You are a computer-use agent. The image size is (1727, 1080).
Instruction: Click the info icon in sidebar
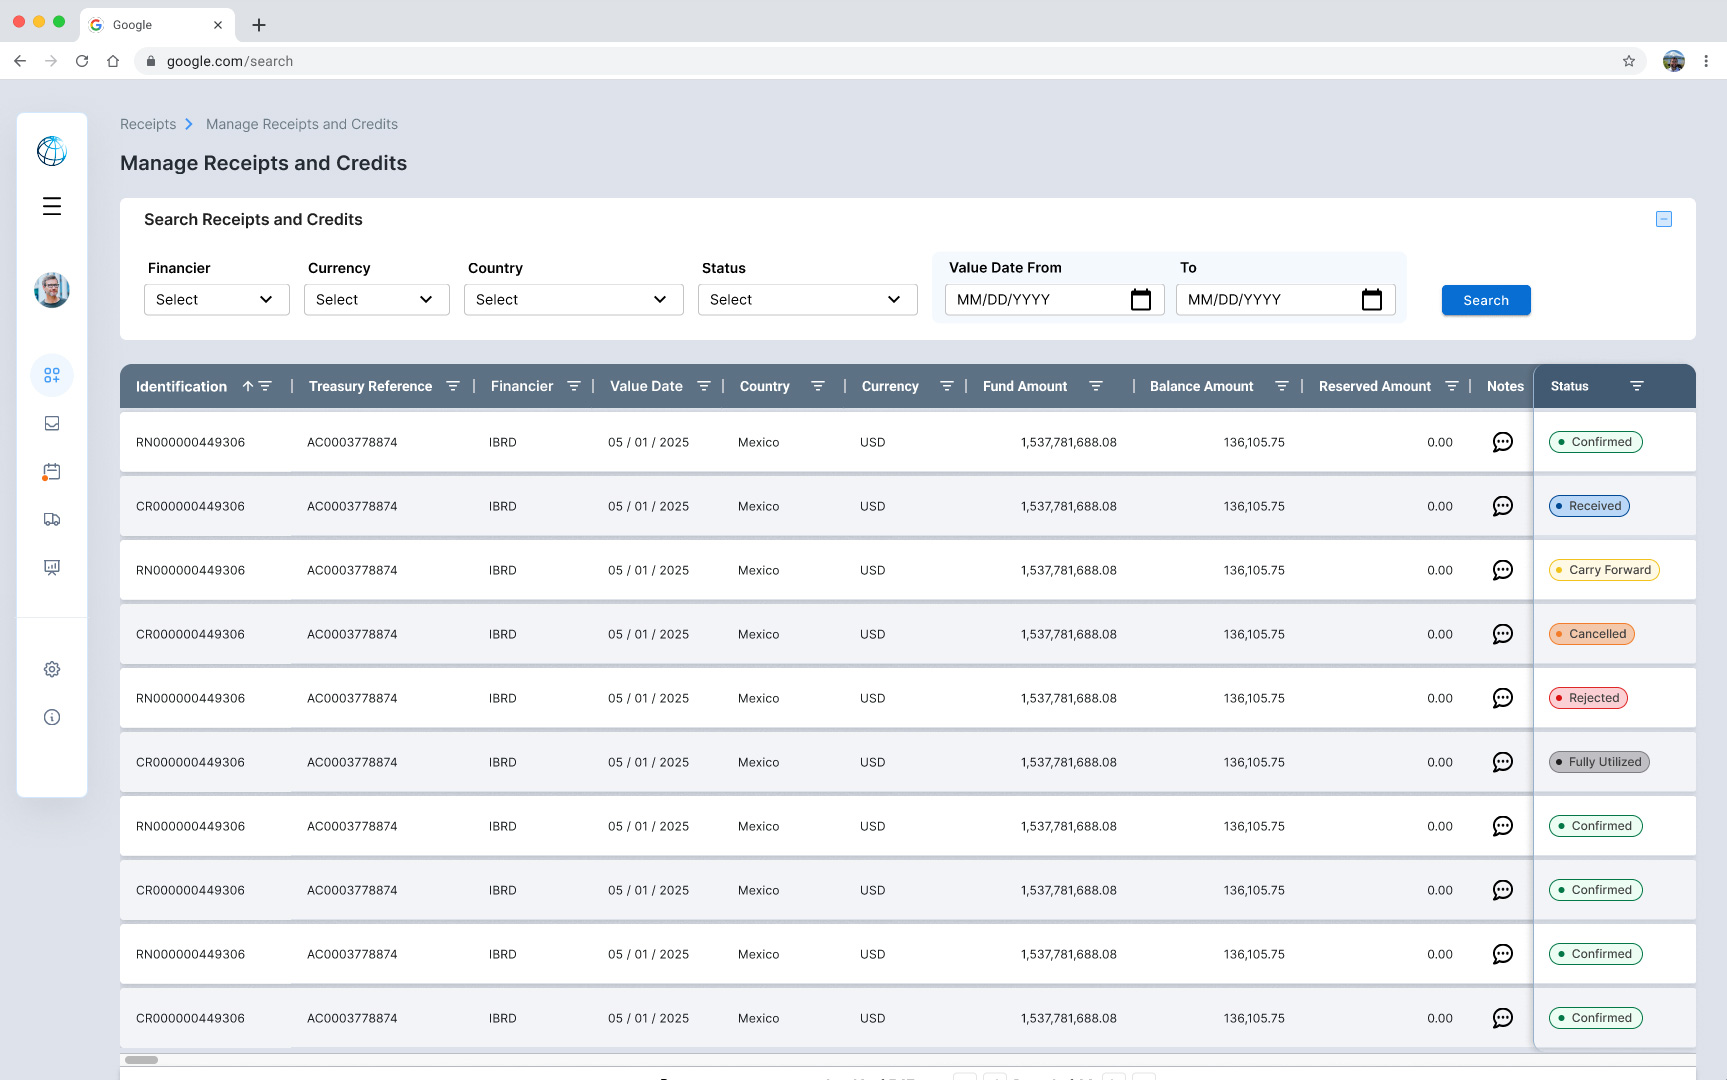pyautogui.click(x=52, y=717)
